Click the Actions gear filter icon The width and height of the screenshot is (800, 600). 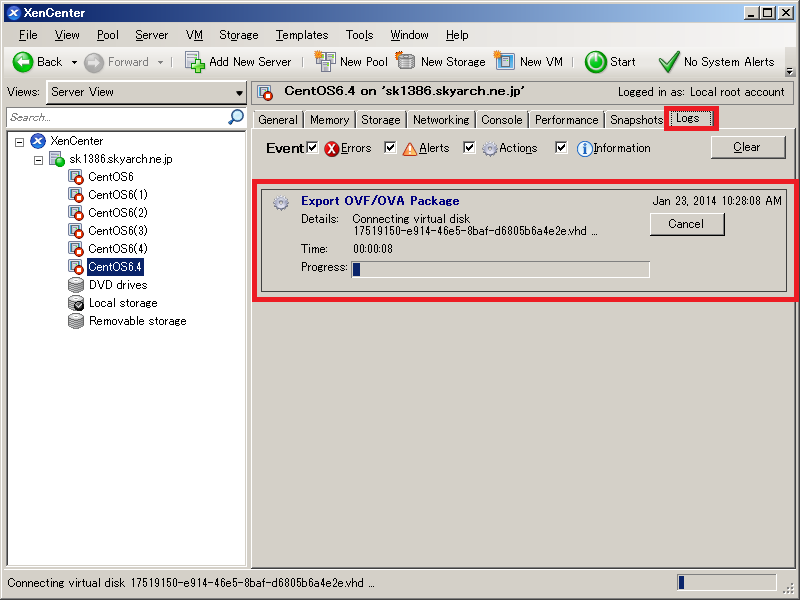coord(490,148)
